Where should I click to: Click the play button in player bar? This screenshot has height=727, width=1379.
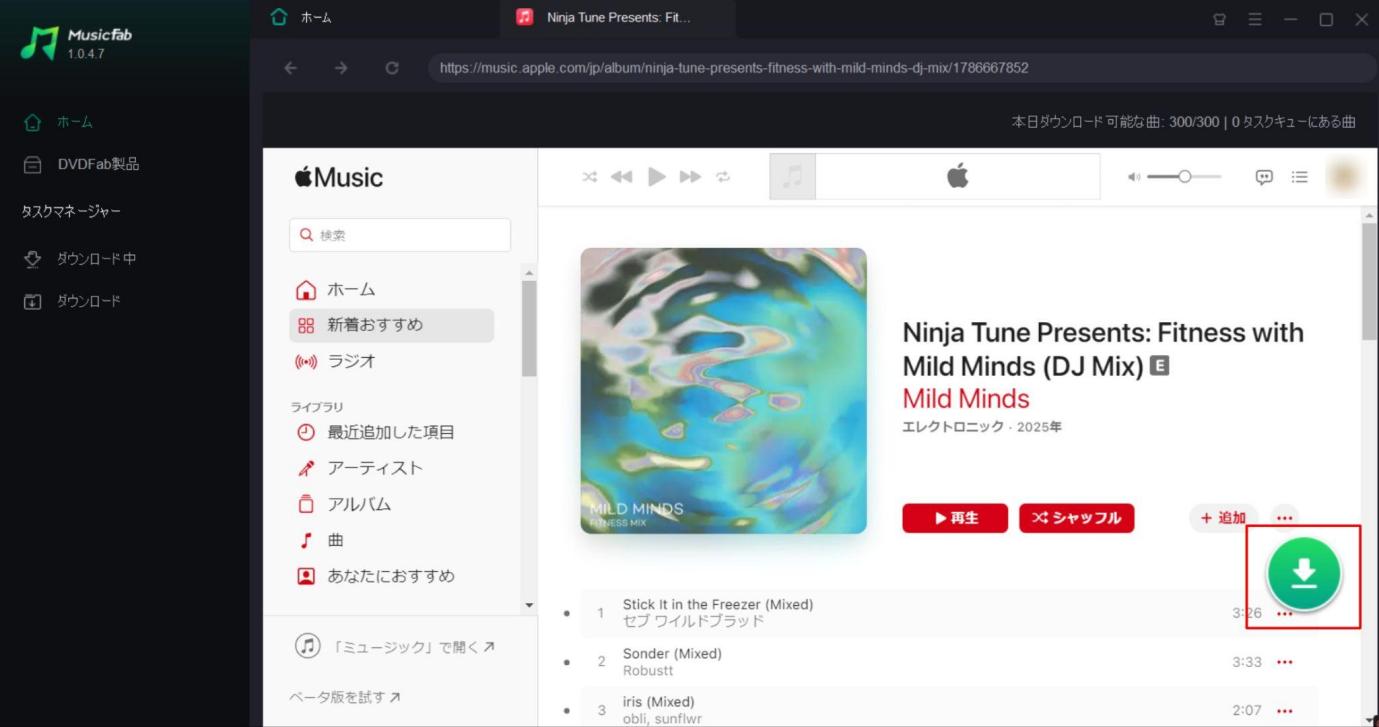656,177
